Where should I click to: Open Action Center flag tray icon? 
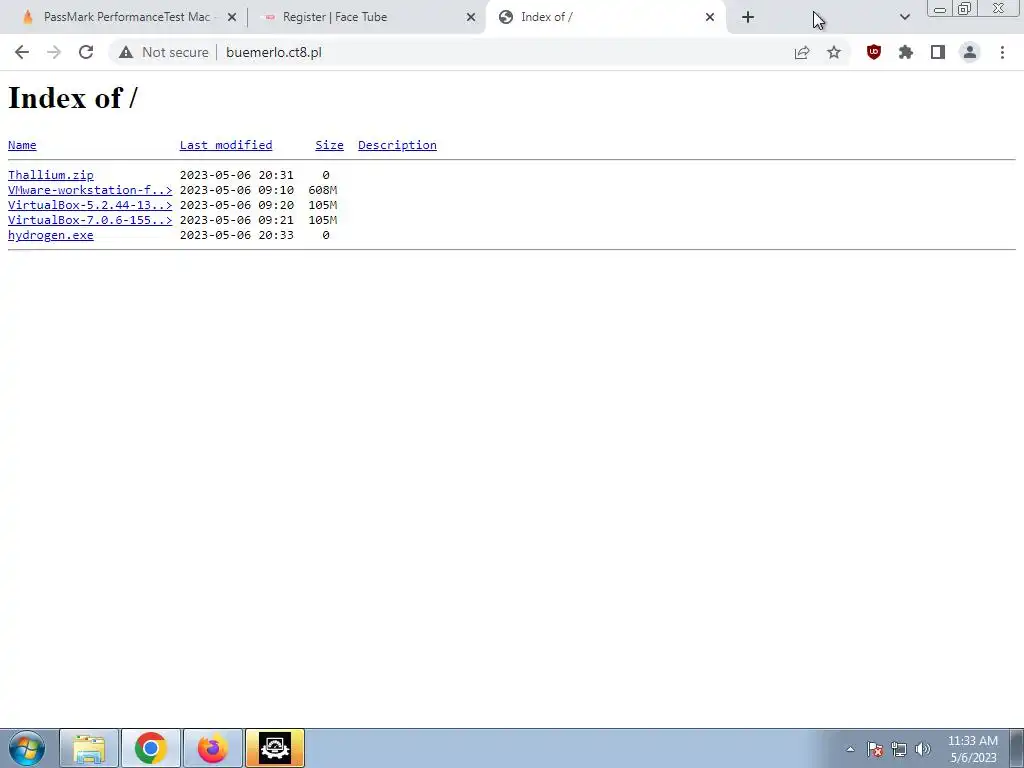tap(875, 749)
